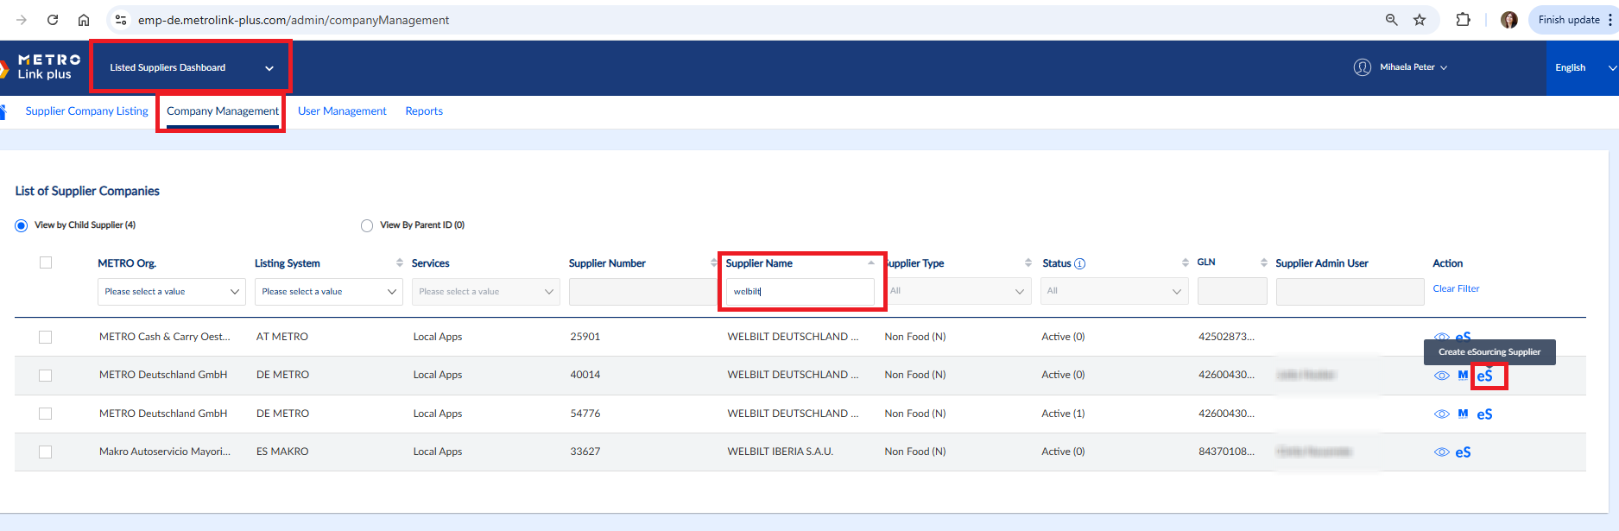The height and width of the screenshot is (531, 1619).
Task: Open Services filter dropdown
Action: 486,292
